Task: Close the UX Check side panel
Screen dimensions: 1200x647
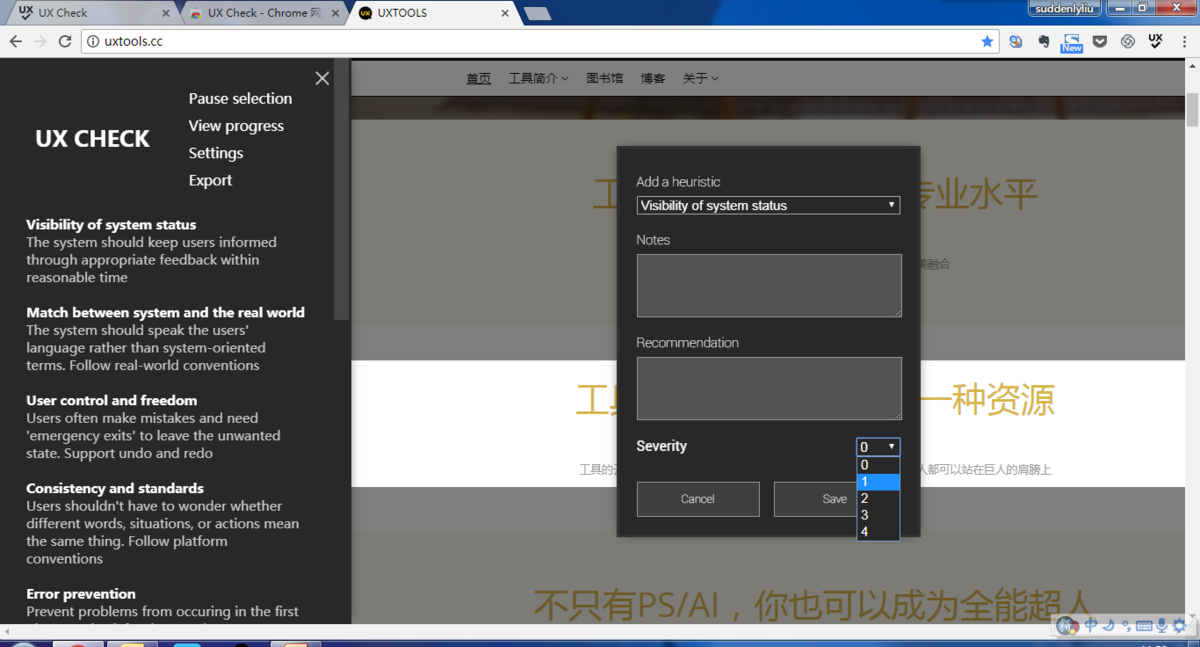Action: (x=322, y=78)
